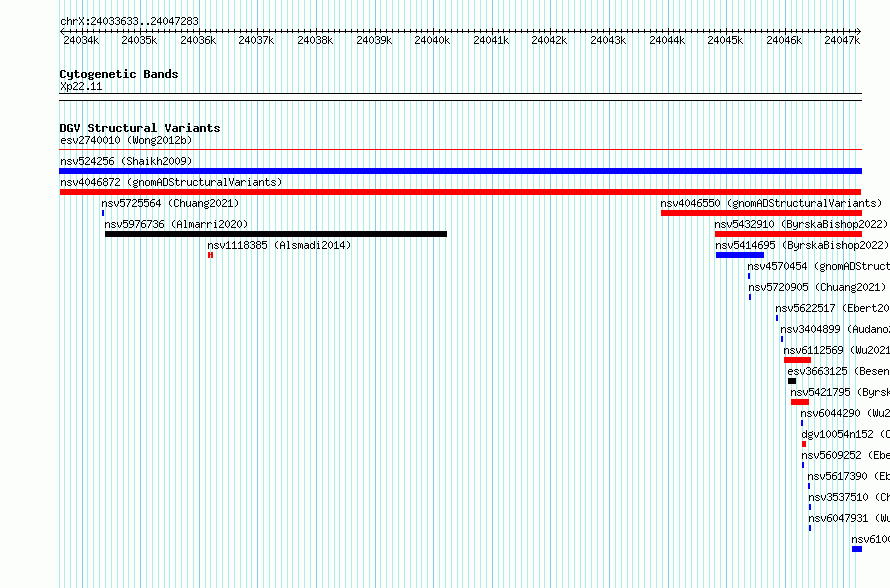This screenshot has width=890, height=588.
Task: Select the black esv3663125 variant block
Action: pyautogui.click(x=792, y=381)
